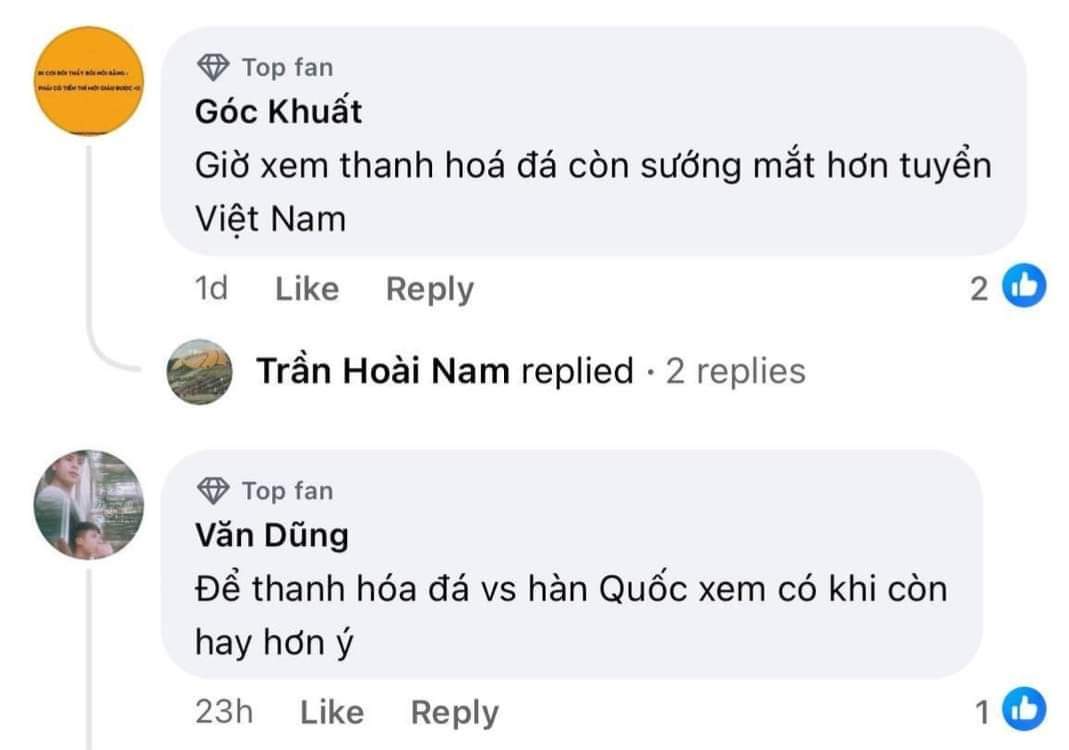Show who reacted via the count 2
Image resolution: width=1069 pixels, height=750 pixels.
(x=979, y=289)
